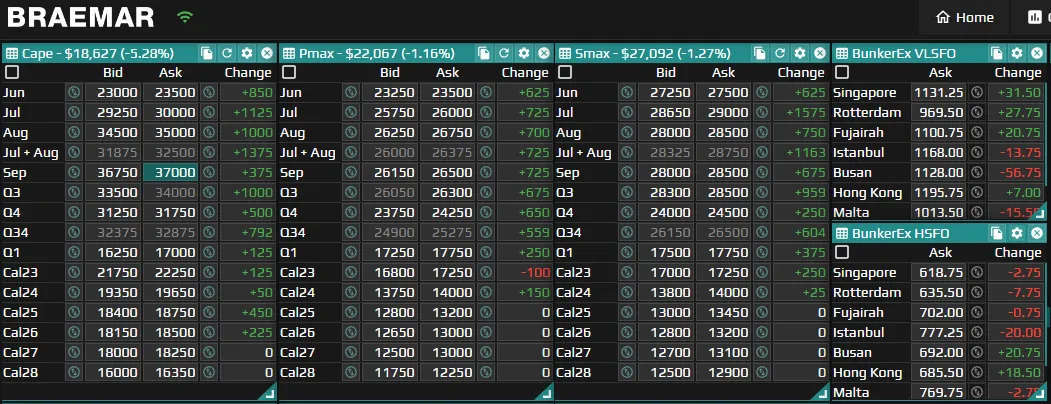The image size is (1051, 404).
Task: Refresh the Cape panel
Action: (x=227, y=54)
